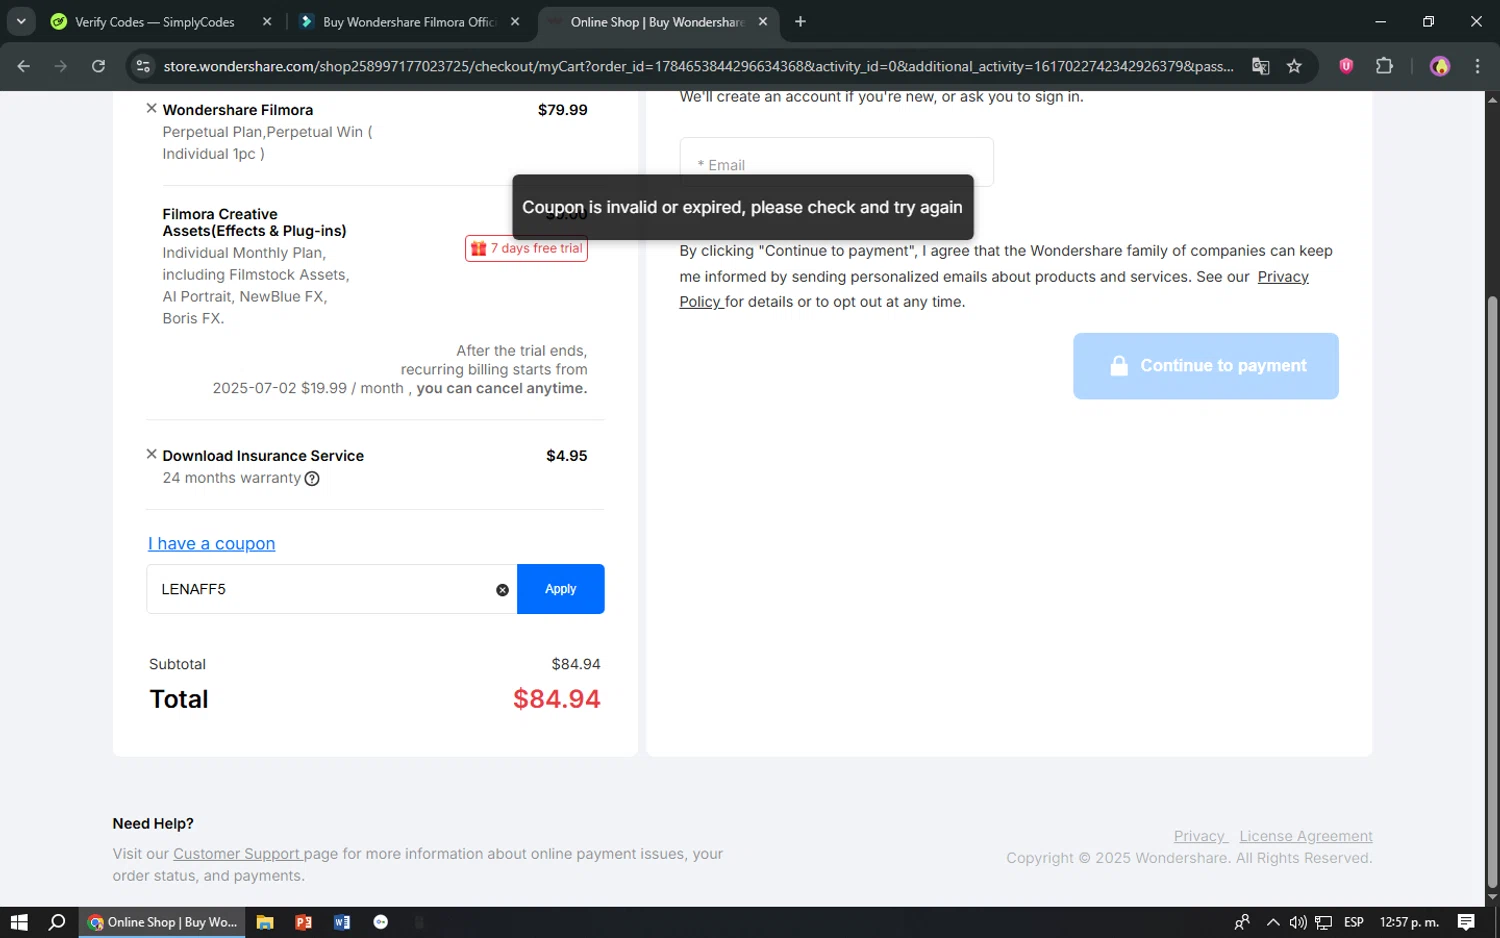Remove Download Insurance Service item
The image size is (1500, 938).
(x=152, y=454)
